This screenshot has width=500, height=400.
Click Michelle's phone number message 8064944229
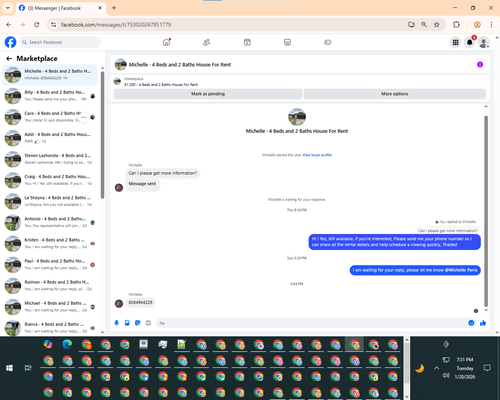140,303
